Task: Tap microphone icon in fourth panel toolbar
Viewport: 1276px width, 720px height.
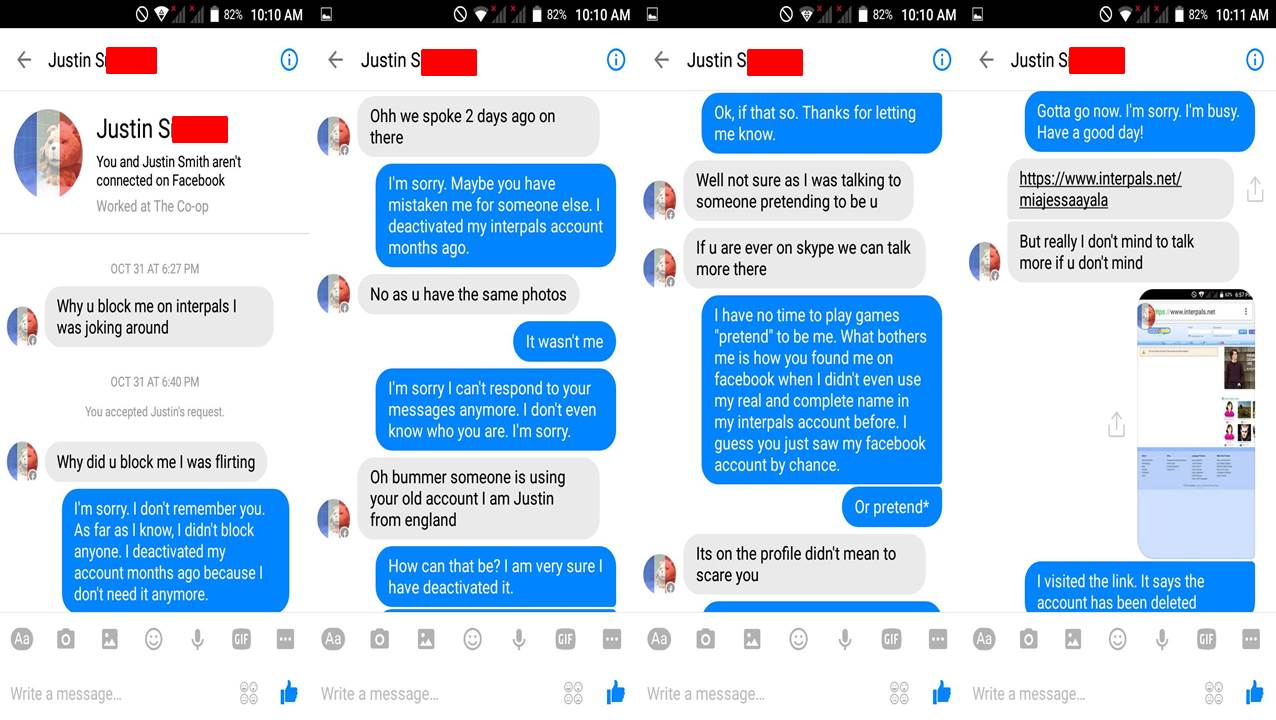Action: (x=1162, y=639)
